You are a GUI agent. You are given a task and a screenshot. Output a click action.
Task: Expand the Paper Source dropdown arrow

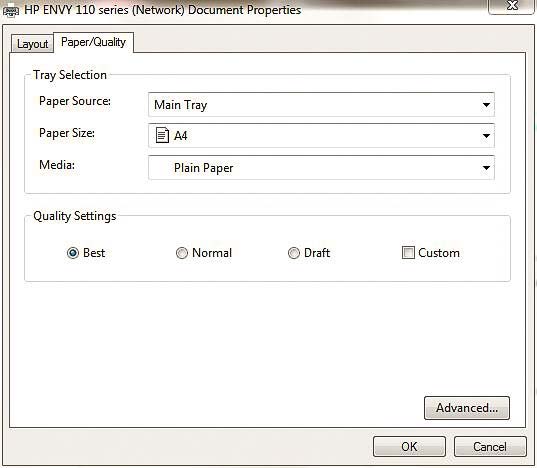tap(486, 105)
